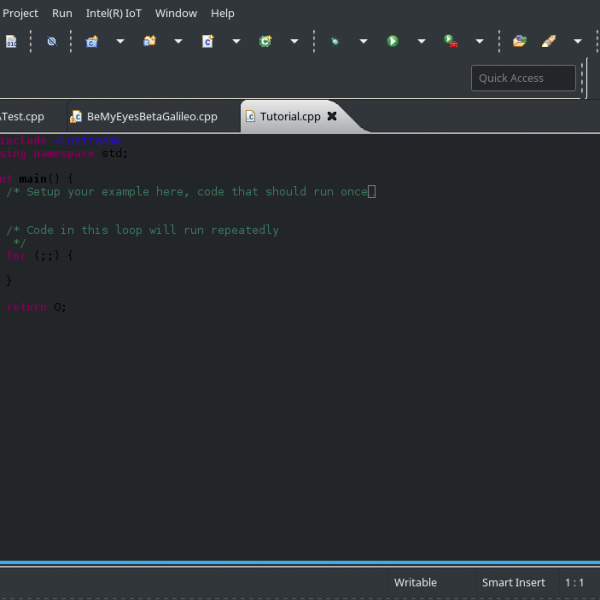Switch to the BeMyEyesBetaGalileo.cpp tab
The image size is (600, 600).
click(152, 117)
